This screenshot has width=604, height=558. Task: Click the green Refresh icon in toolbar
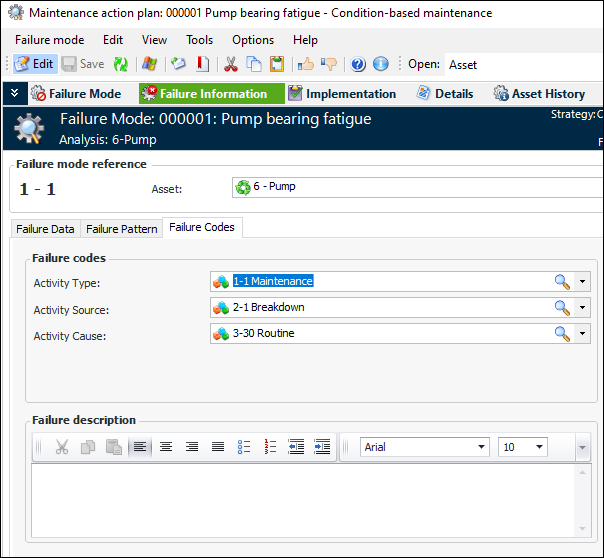[x=120, y=64]
